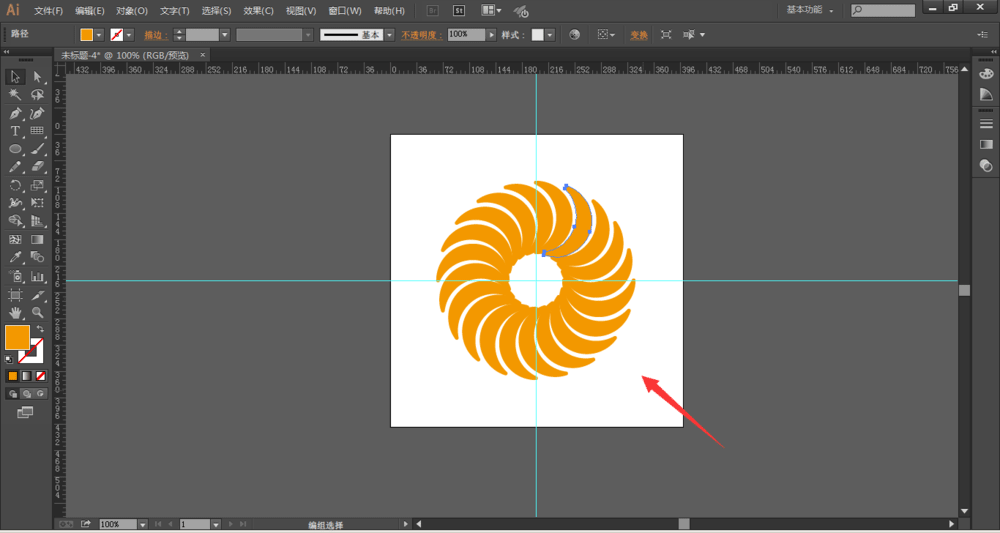Click the 不透明度 label link

(420, 35)
